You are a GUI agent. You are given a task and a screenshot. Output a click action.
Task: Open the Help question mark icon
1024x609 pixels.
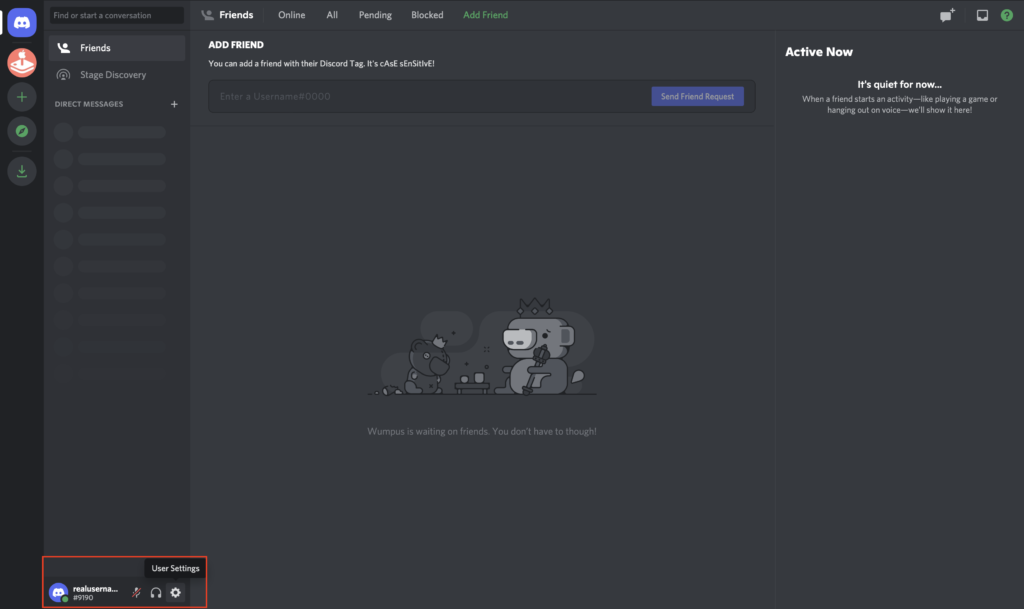tap(1006, 15)
